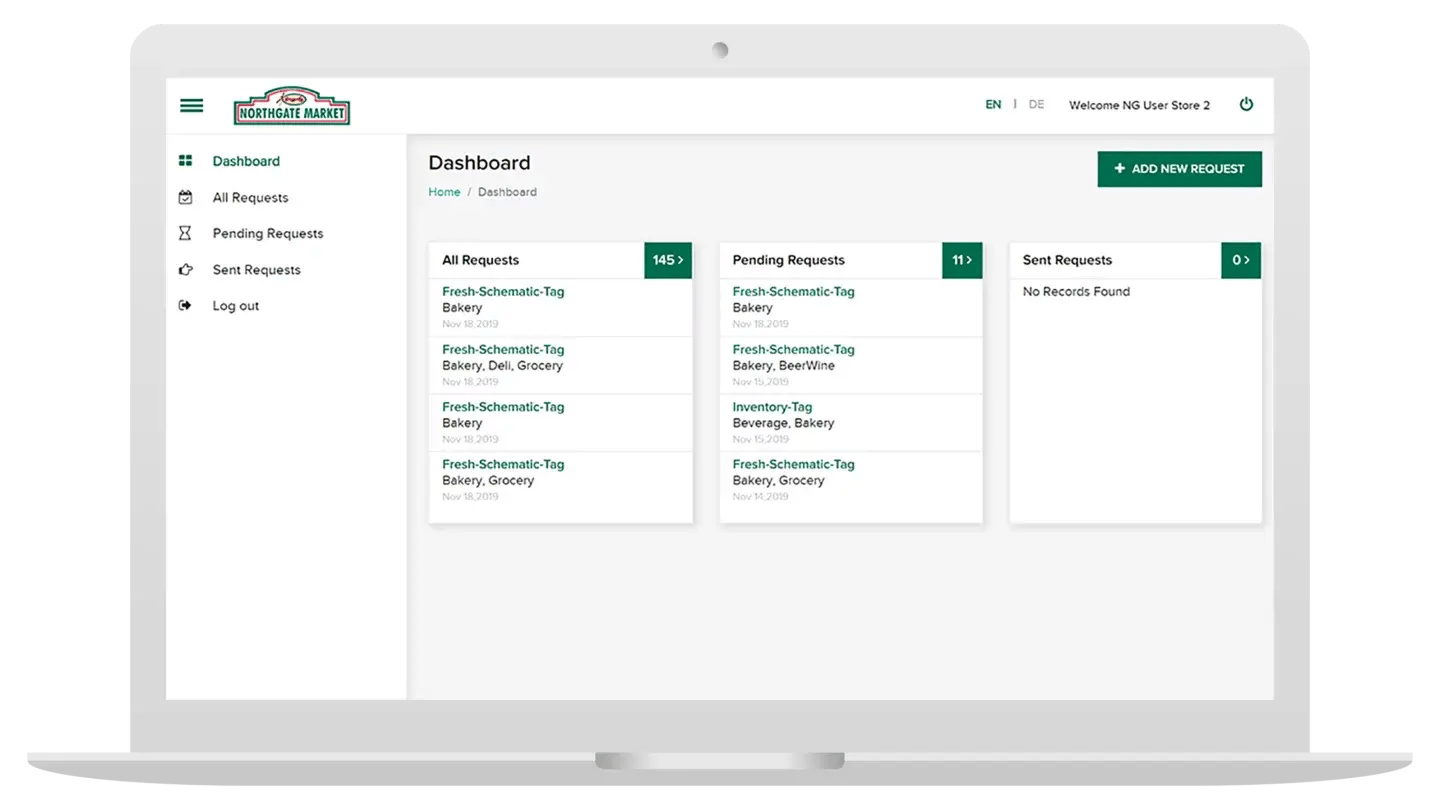Select EN as the active language
Image resolution: width=1440 pixels, height=810 pixels.
pos(993,104)
